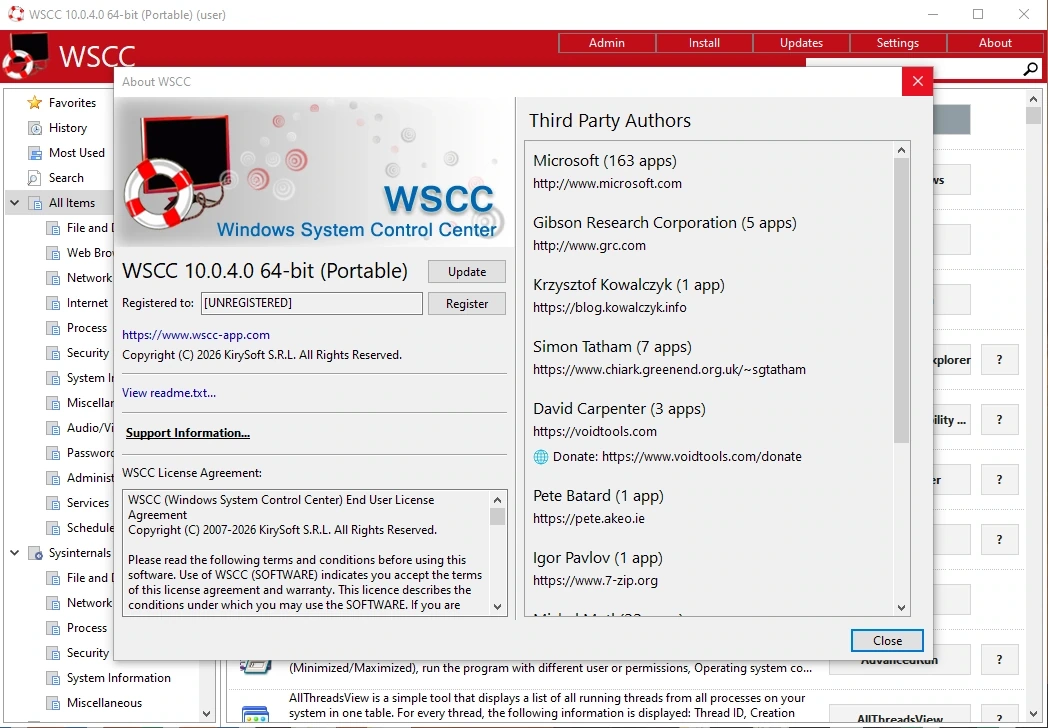The width and height of the screenshot is (1048, 728).
Task: Click page icon beside Security under All Items
Action: 53,353
